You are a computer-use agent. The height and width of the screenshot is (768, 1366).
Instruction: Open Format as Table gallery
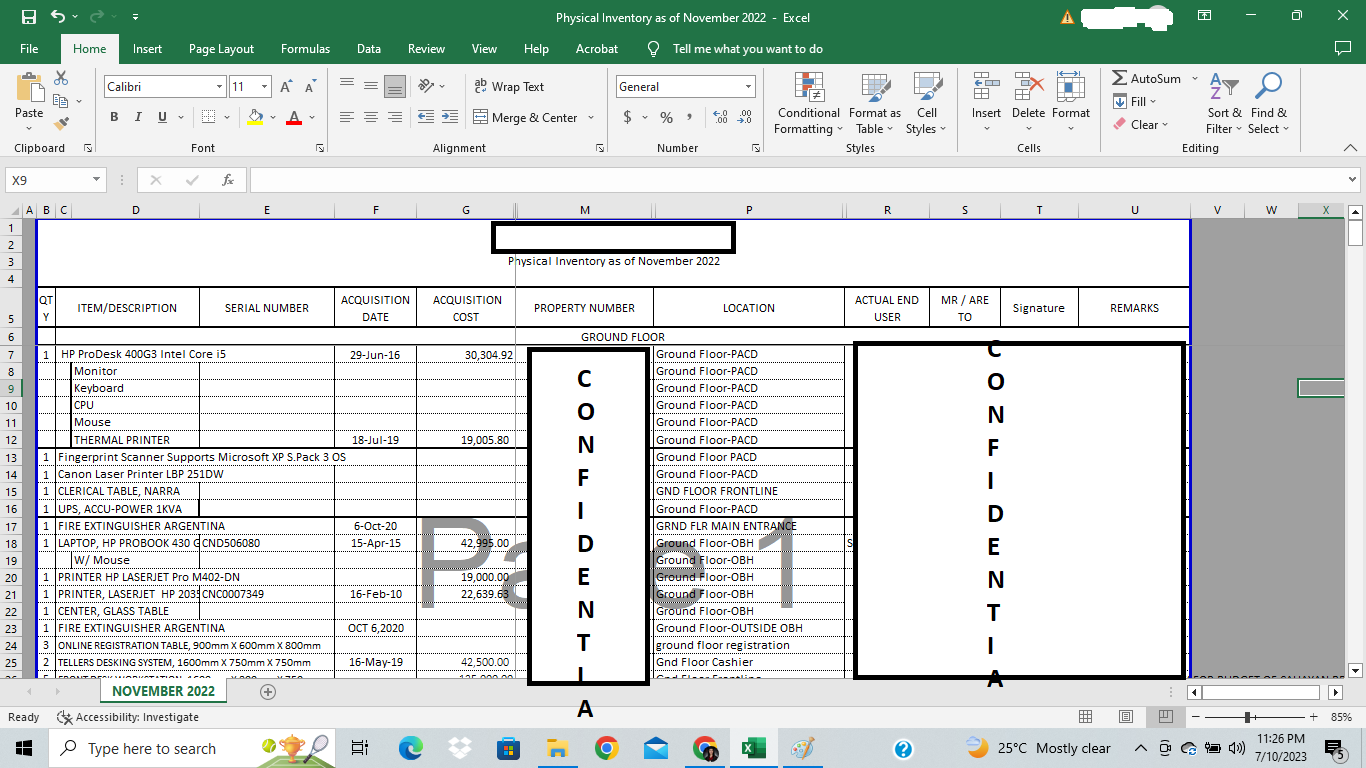pos(875,104)
